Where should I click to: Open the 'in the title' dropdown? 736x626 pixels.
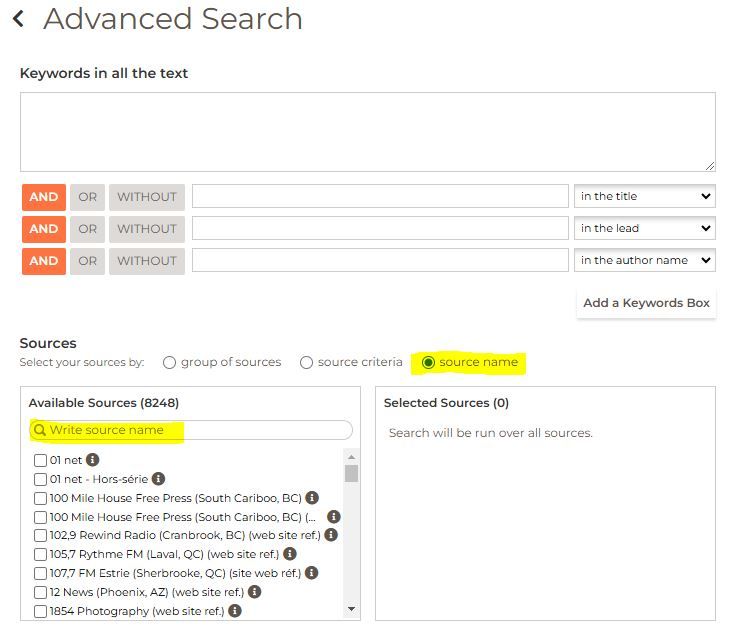pyautogui.click(x=645, y=197)
